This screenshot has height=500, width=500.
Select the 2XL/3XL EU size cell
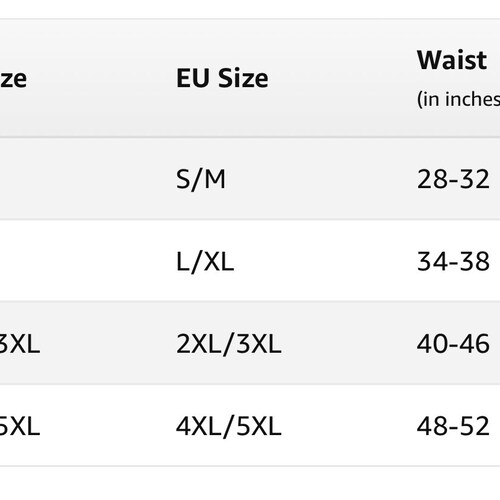point(229,344)
